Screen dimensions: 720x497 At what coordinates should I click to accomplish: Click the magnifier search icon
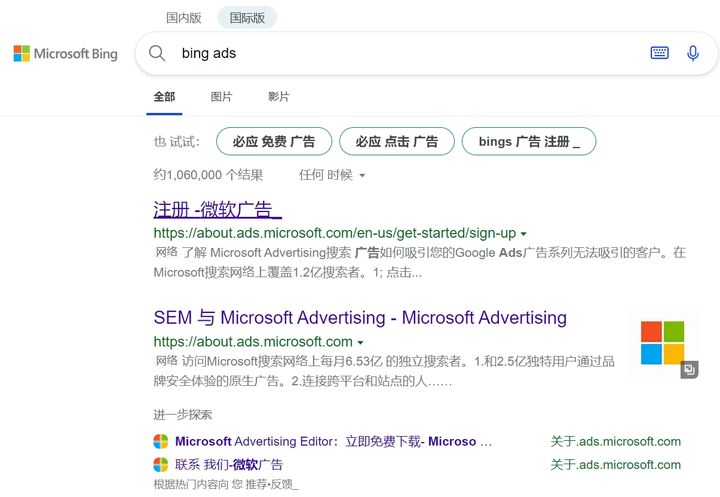click(157, 53)
